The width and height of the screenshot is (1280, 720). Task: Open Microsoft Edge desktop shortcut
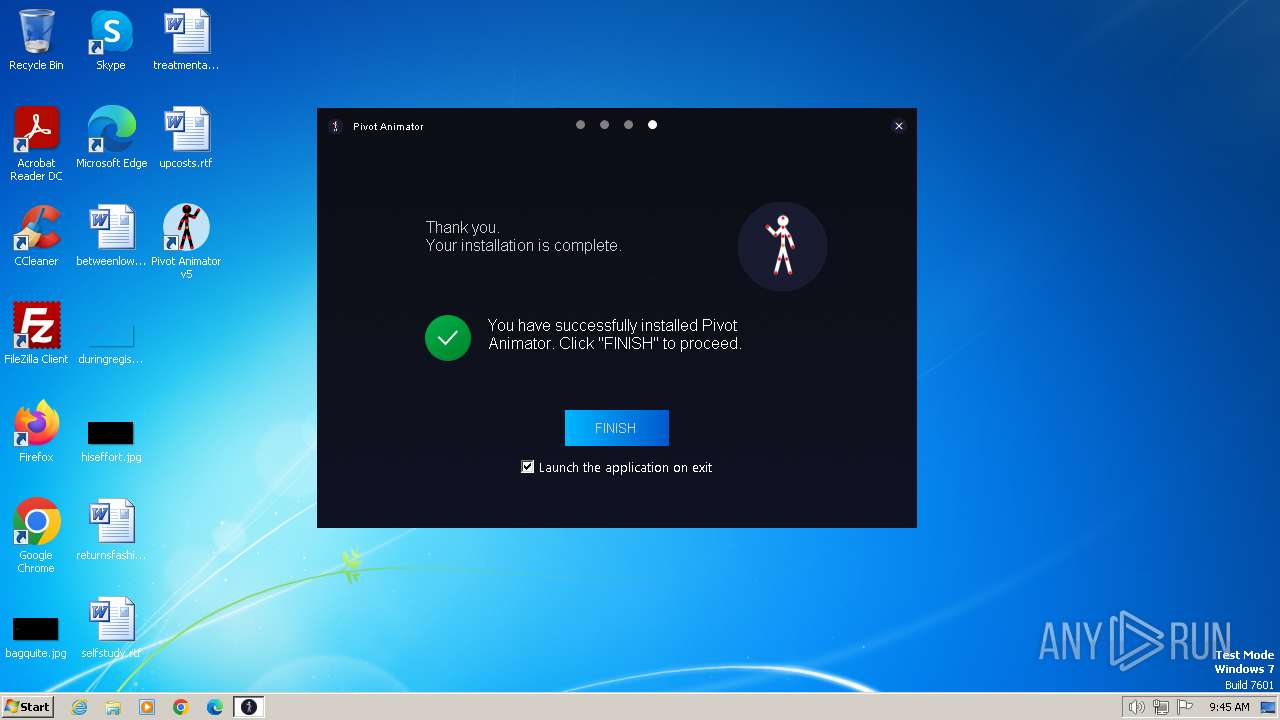111,138
